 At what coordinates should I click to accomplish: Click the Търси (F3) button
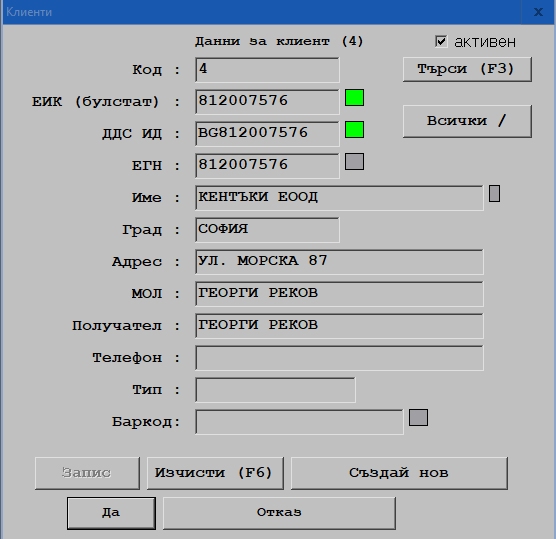[467, 69]
